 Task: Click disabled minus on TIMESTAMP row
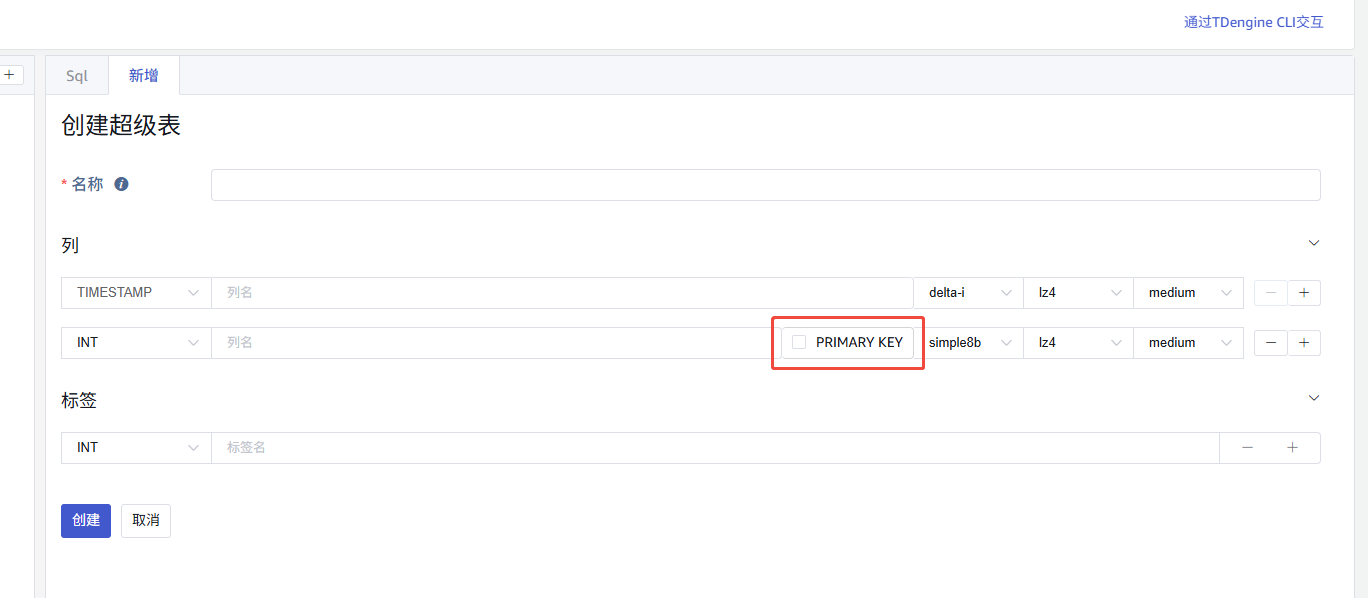[x=1270, y=293]
